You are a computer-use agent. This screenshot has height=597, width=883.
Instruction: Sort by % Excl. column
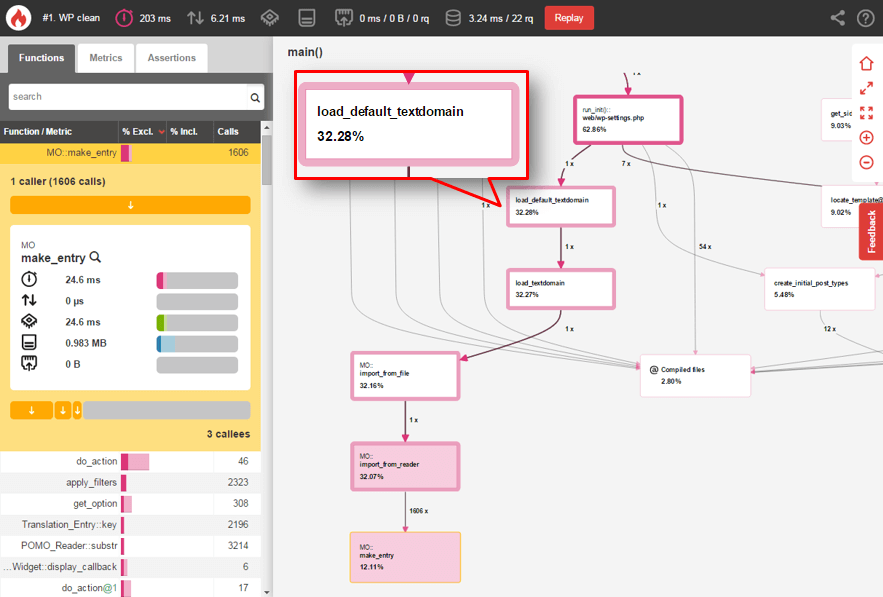pyautogui.click(x=142, y=131)
